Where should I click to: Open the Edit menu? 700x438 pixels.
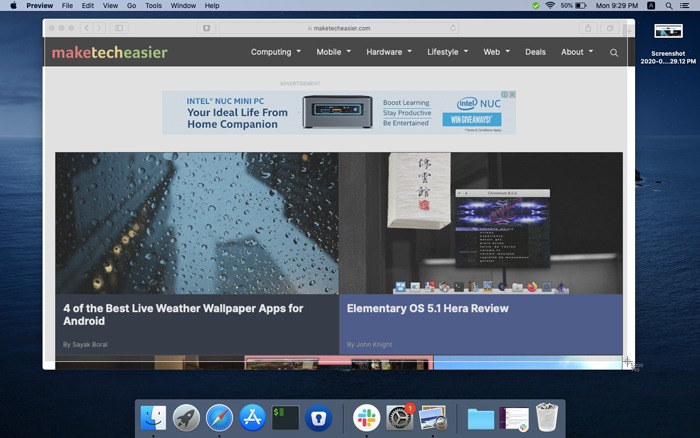pyautogui.click(x=88, y=5)
